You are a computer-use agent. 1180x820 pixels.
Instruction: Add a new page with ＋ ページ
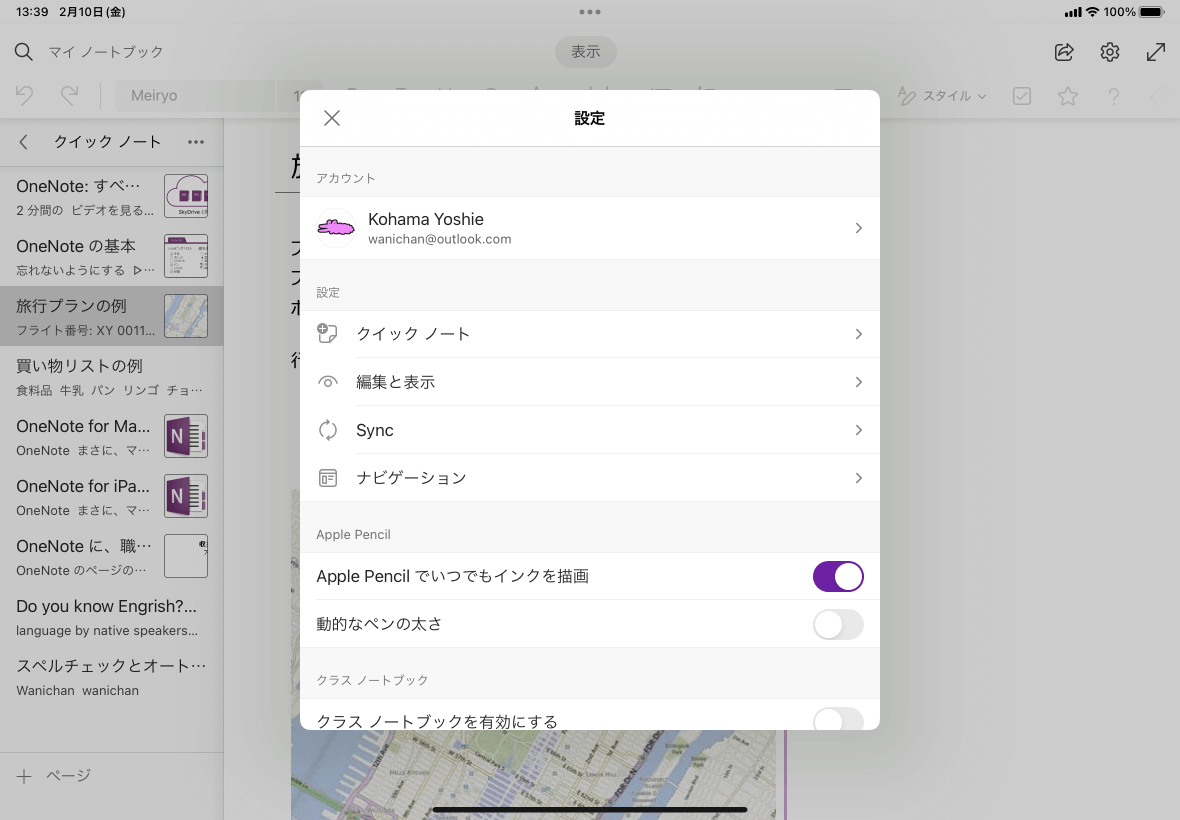[x=53, y=776]
